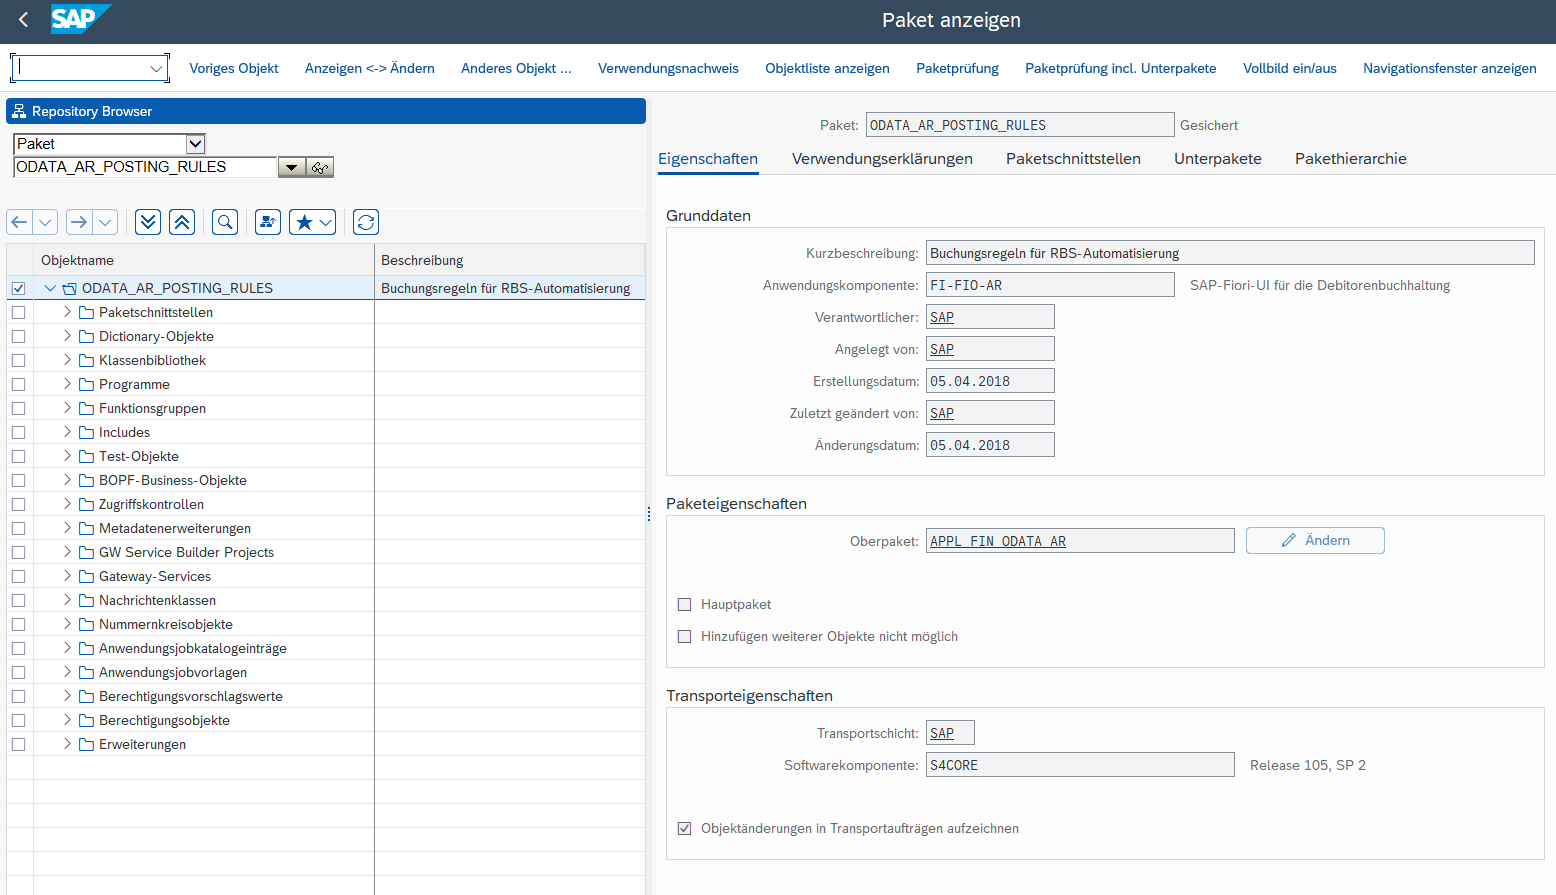Open the Paket object type dropdown
Viewport: 1556px width, 895px height.
(196, 144)
